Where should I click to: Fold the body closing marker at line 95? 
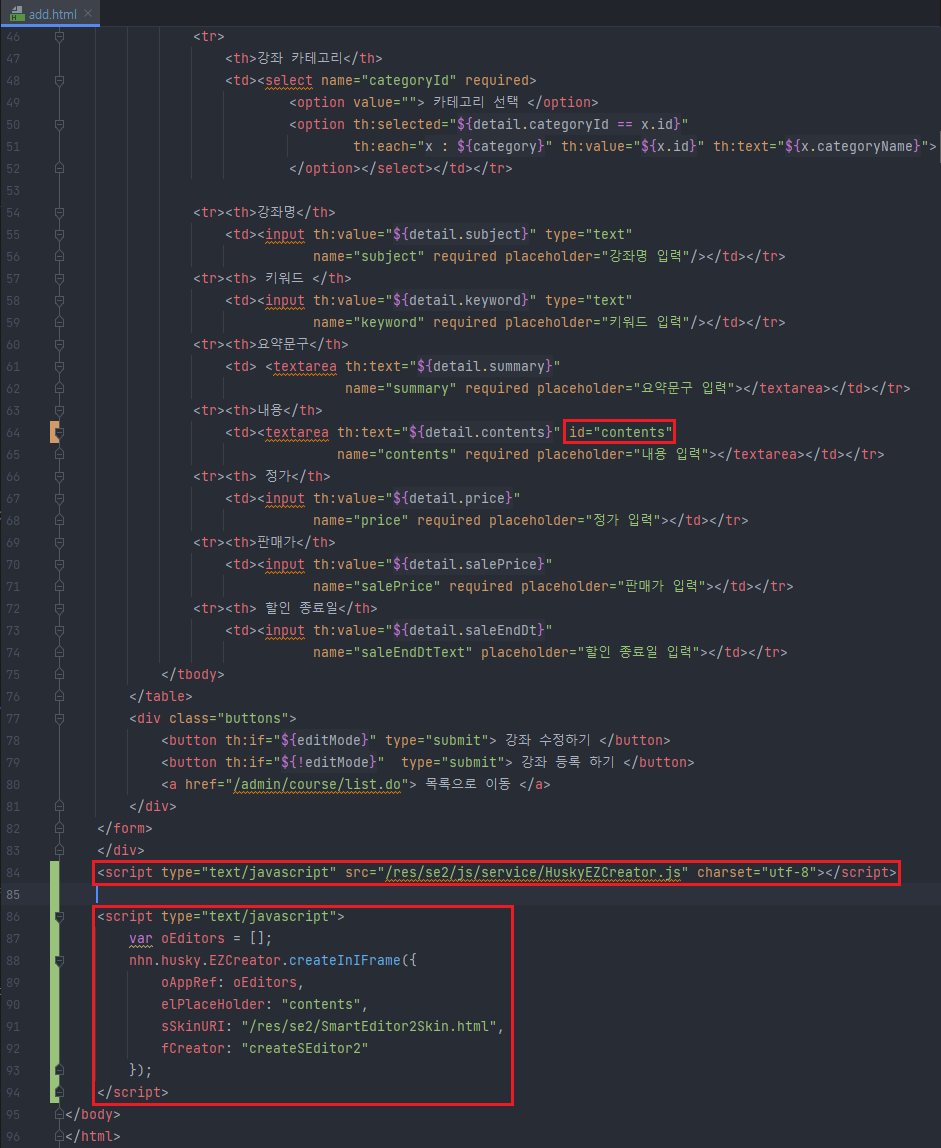[59, 1114]
